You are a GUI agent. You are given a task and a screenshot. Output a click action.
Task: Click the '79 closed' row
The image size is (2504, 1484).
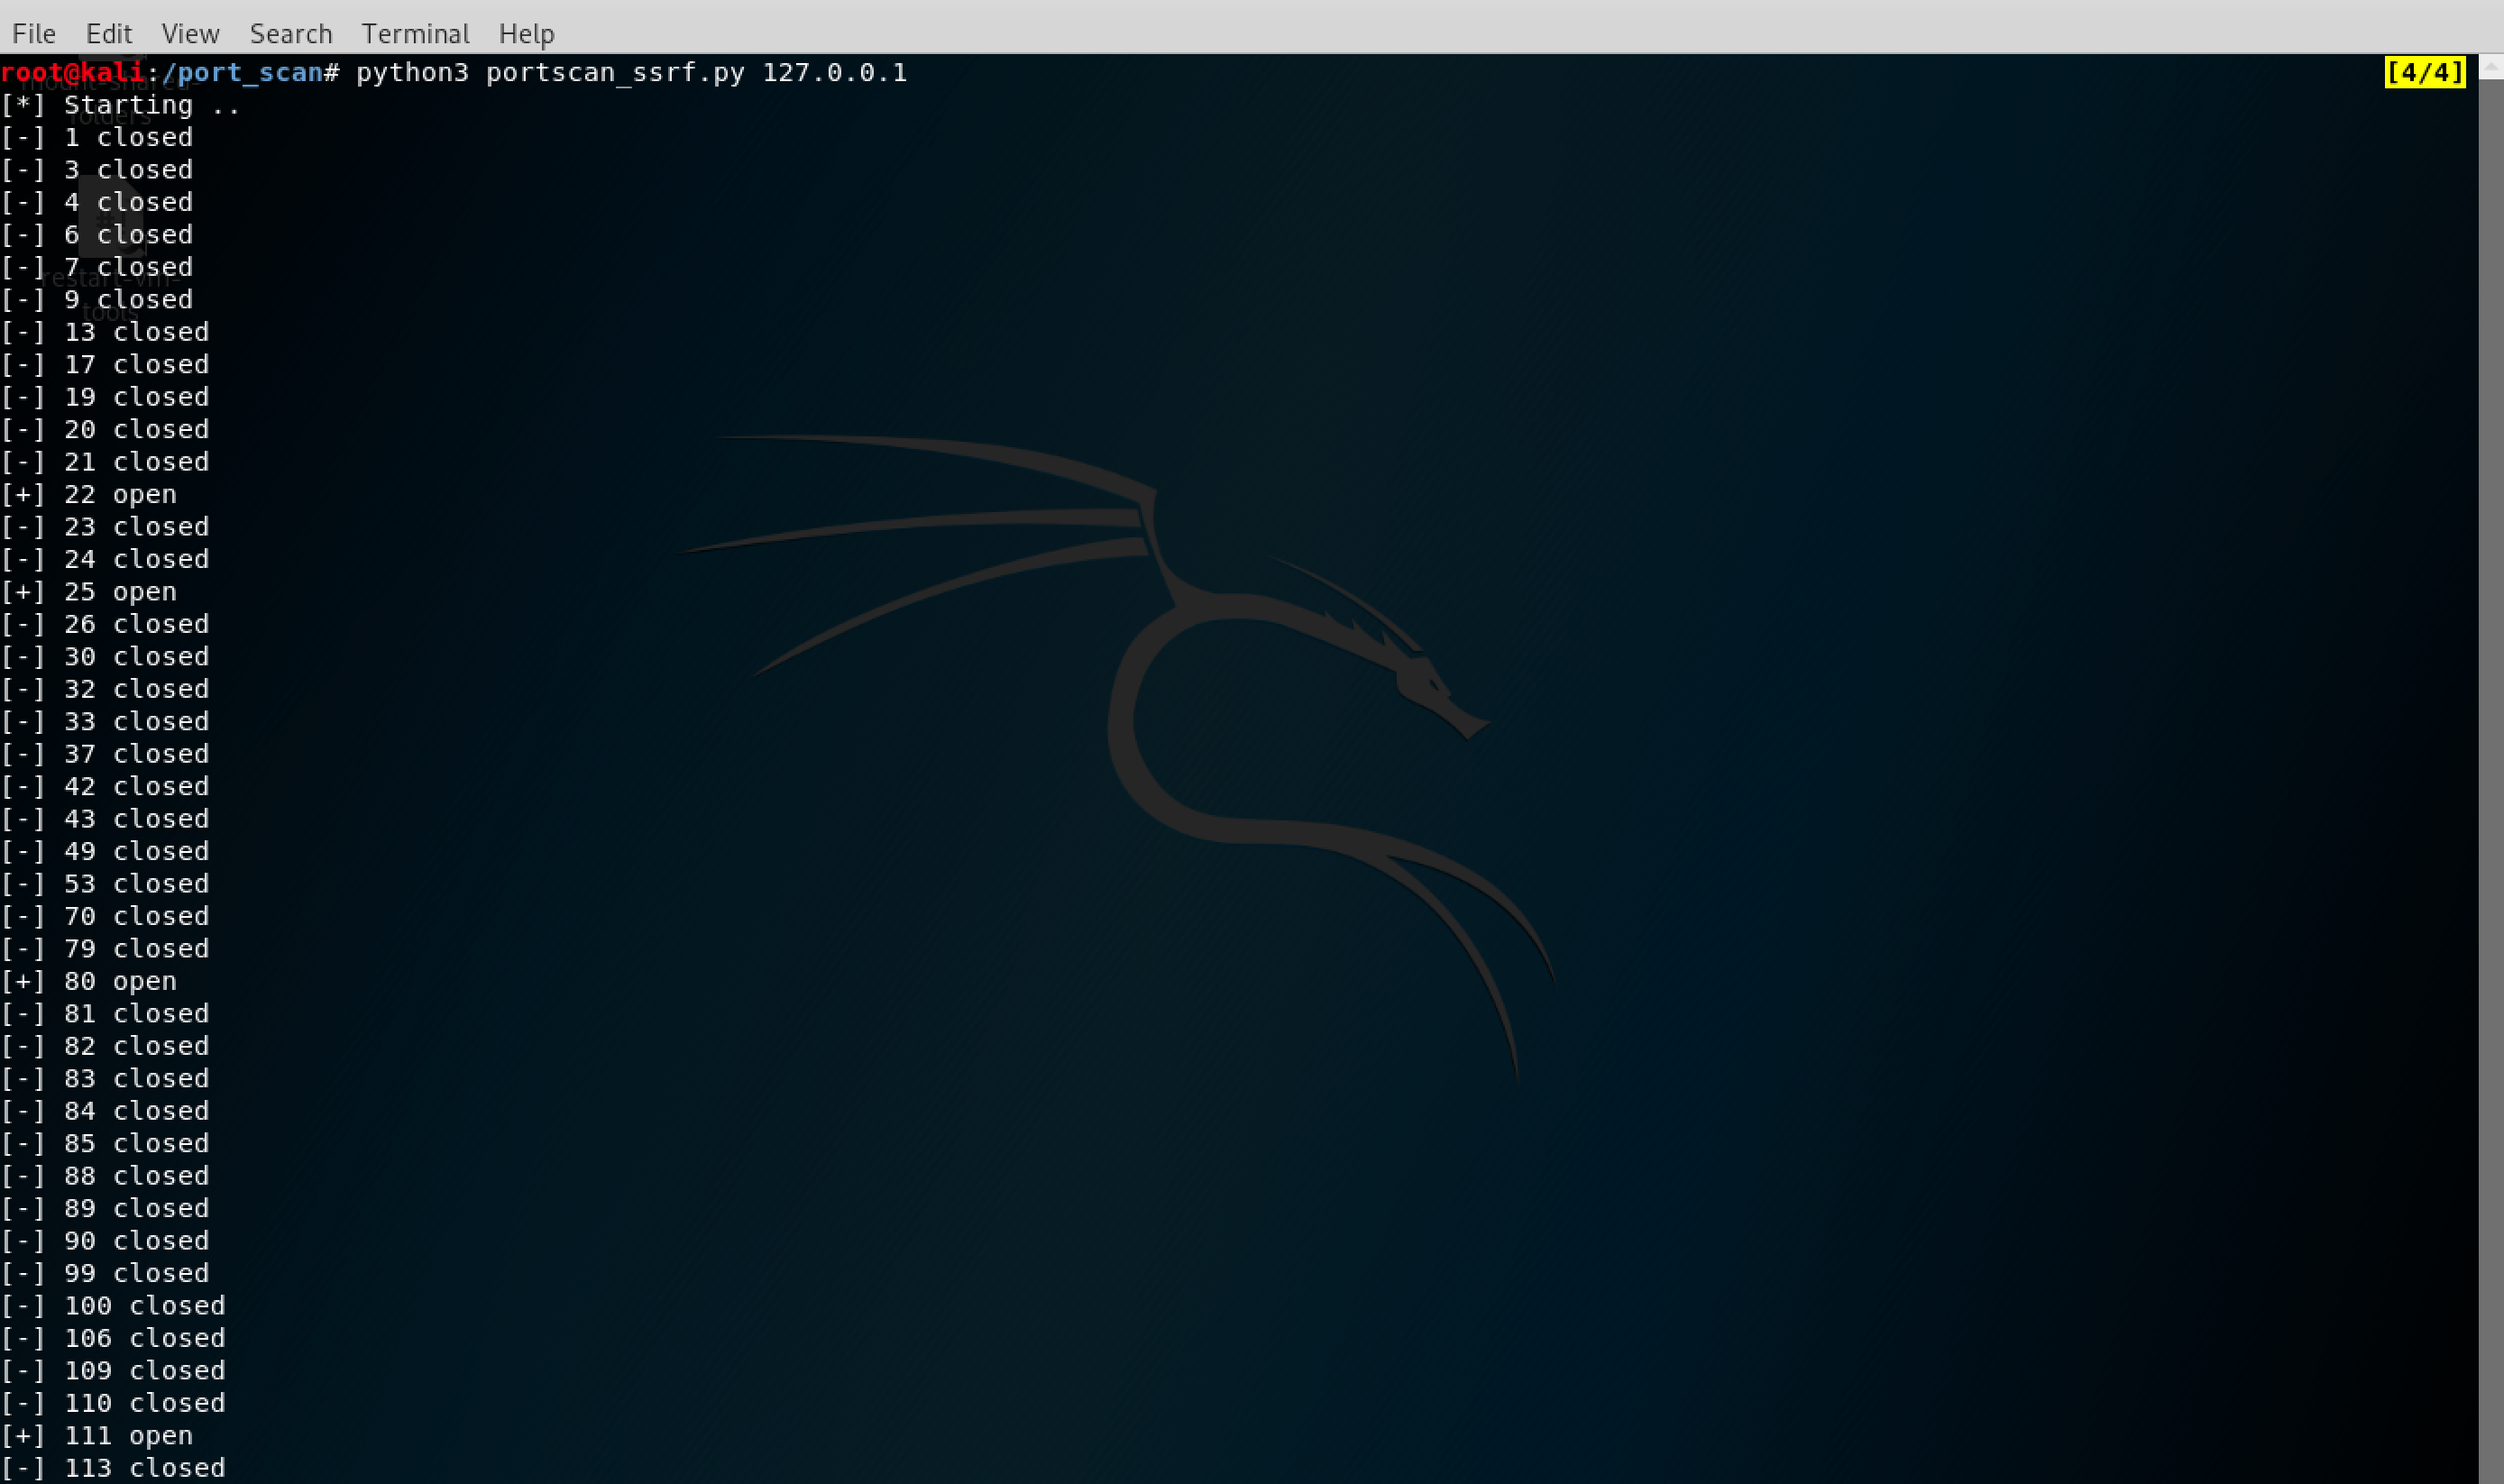coord(105,950)
